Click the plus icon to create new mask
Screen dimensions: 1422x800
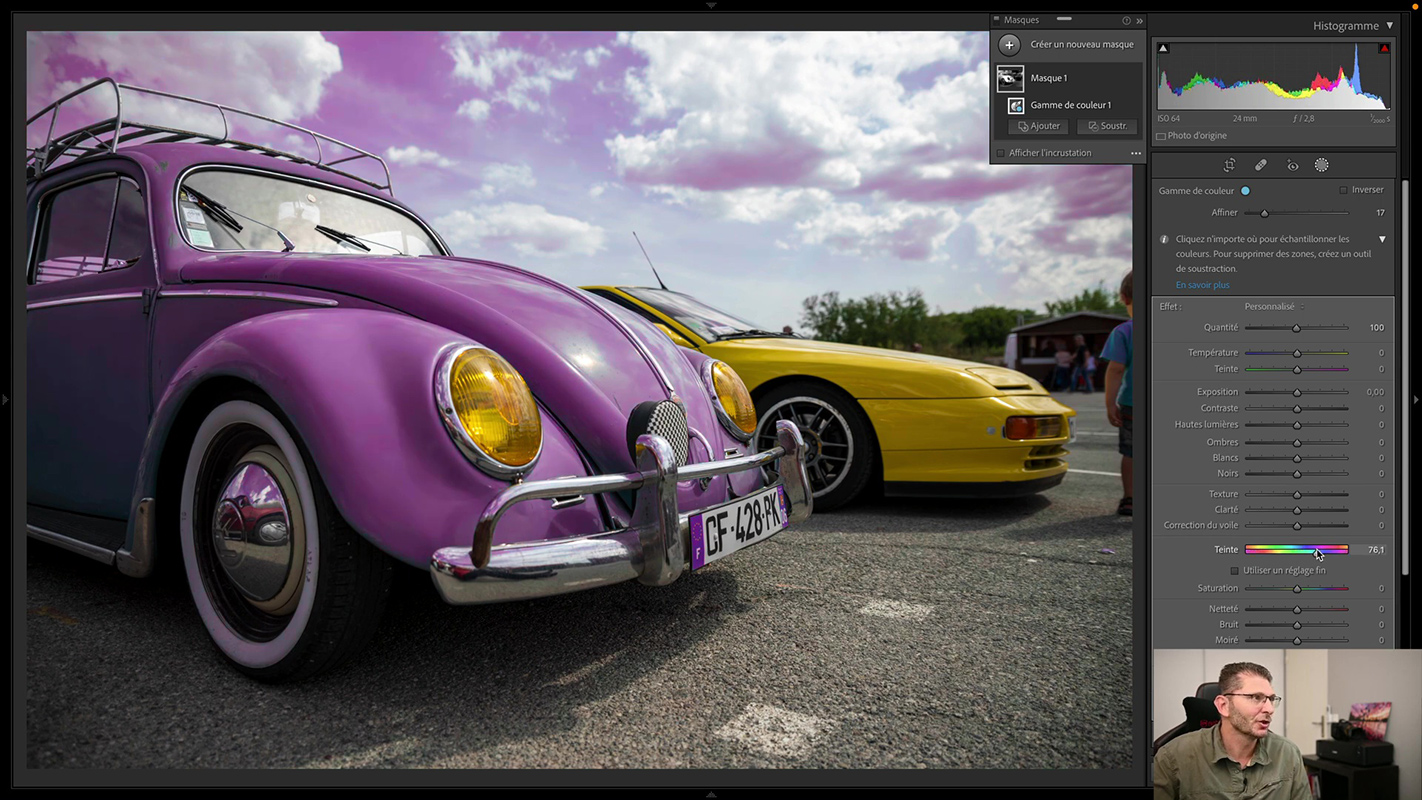pos(1009,45)
